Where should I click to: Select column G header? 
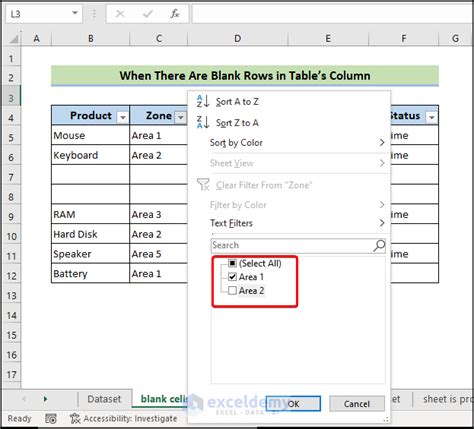[x=455, y=39]
